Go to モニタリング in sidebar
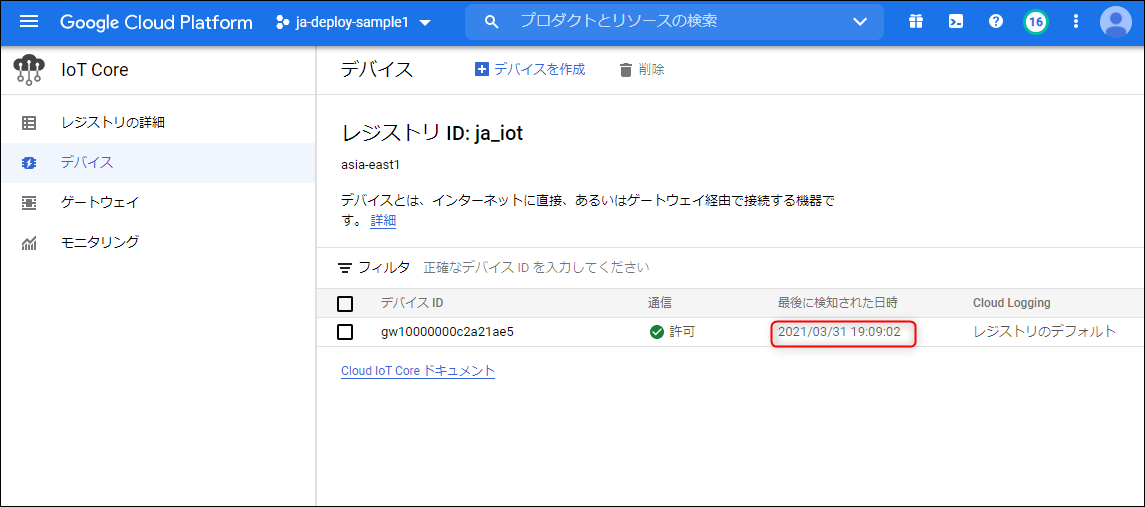Viewport: 1145px width, 507px height. (x=100, y=242)
